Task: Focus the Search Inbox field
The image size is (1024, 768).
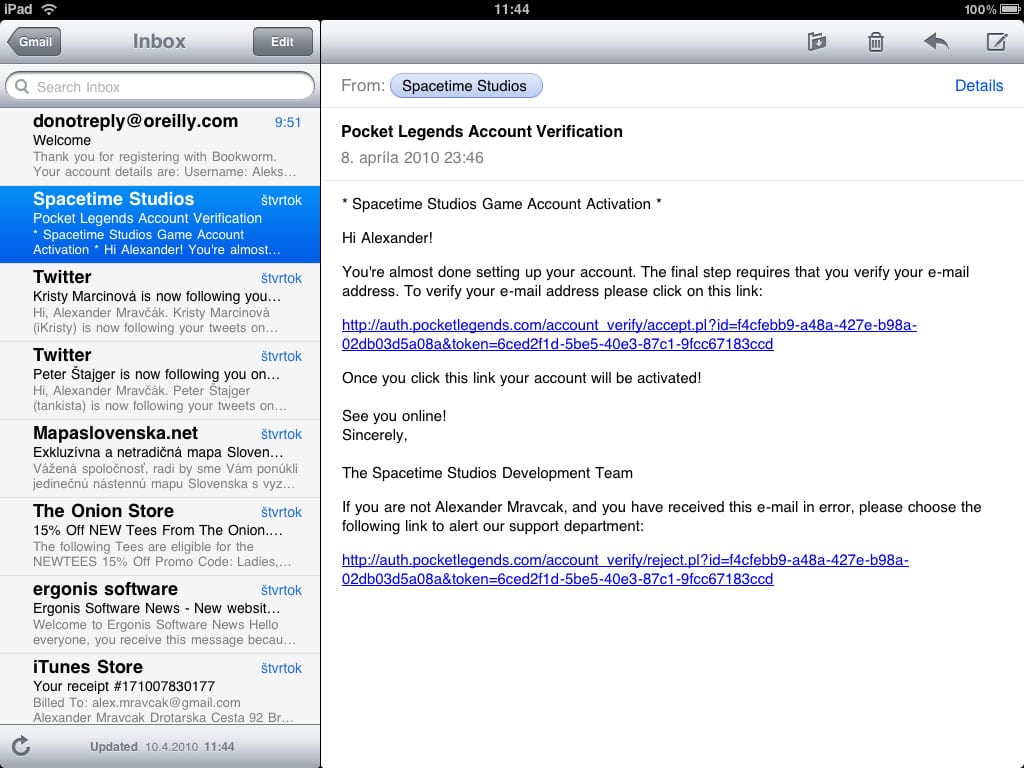Action: click(x=159, y=87)
